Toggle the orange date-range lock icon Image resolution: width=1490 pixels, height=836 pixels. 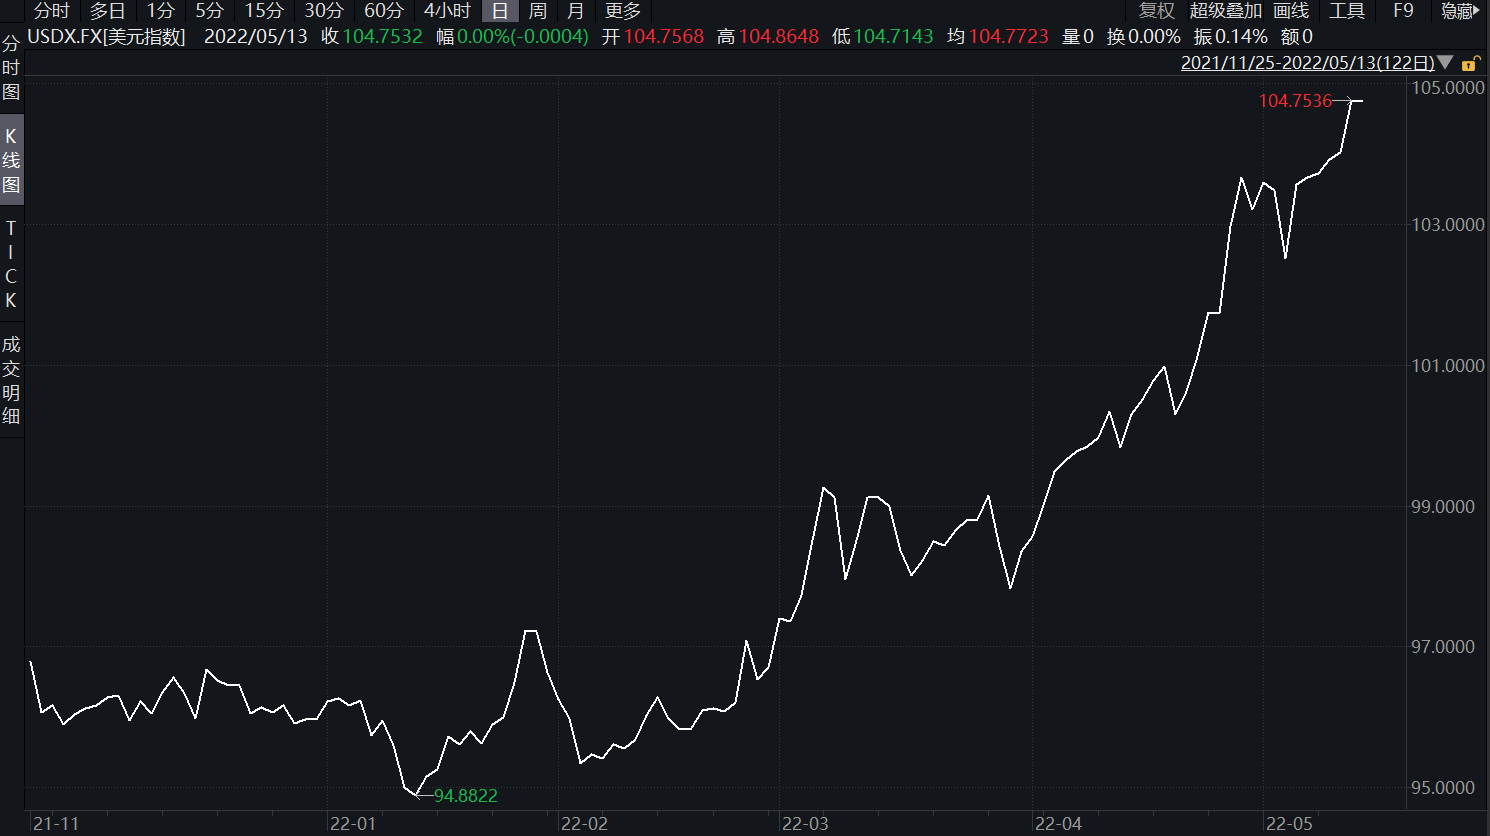pos(1470,63)
